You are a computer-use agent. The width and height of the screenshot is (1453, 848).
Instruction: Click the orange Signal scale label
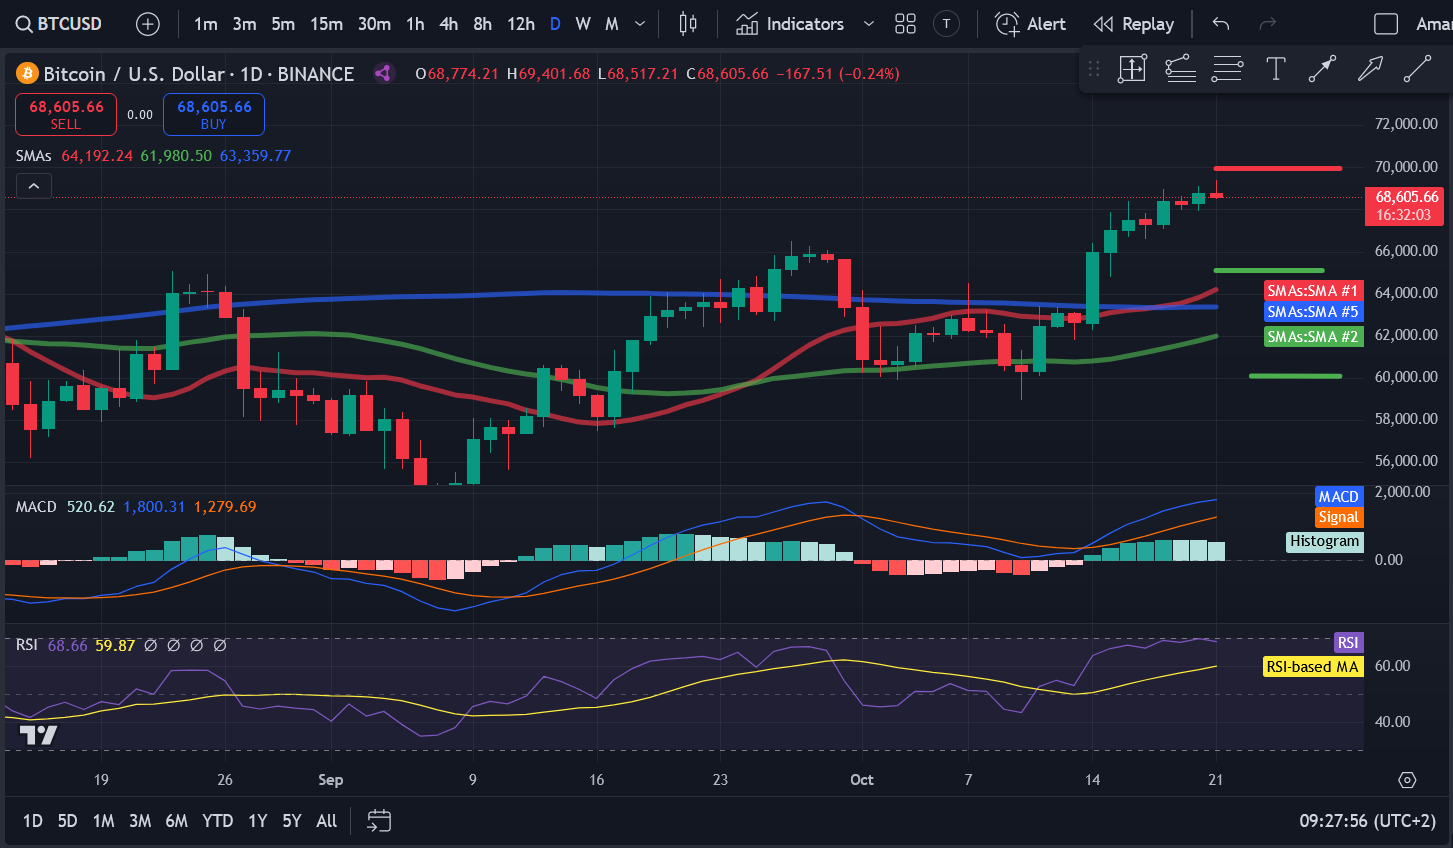[1339, 517]
